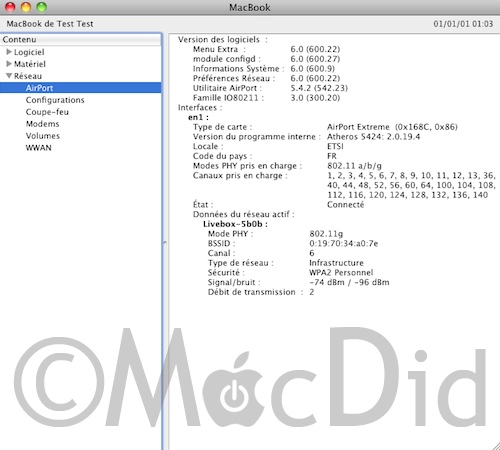This screenshot has height=450, width=500.
Task: Select Volumes in the sidebar
Action: 43,136
